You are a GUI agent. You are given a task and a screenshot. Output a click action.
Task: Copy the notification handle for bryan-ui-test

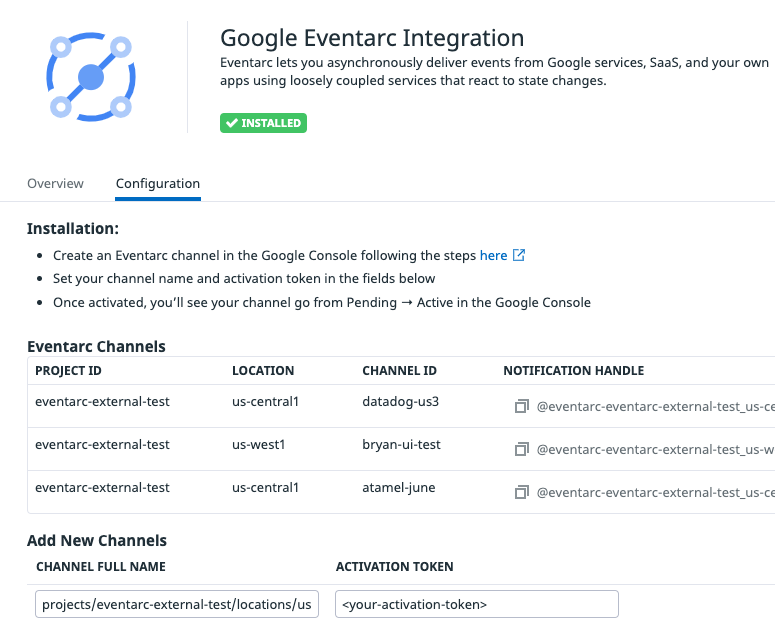click(521, 450)
